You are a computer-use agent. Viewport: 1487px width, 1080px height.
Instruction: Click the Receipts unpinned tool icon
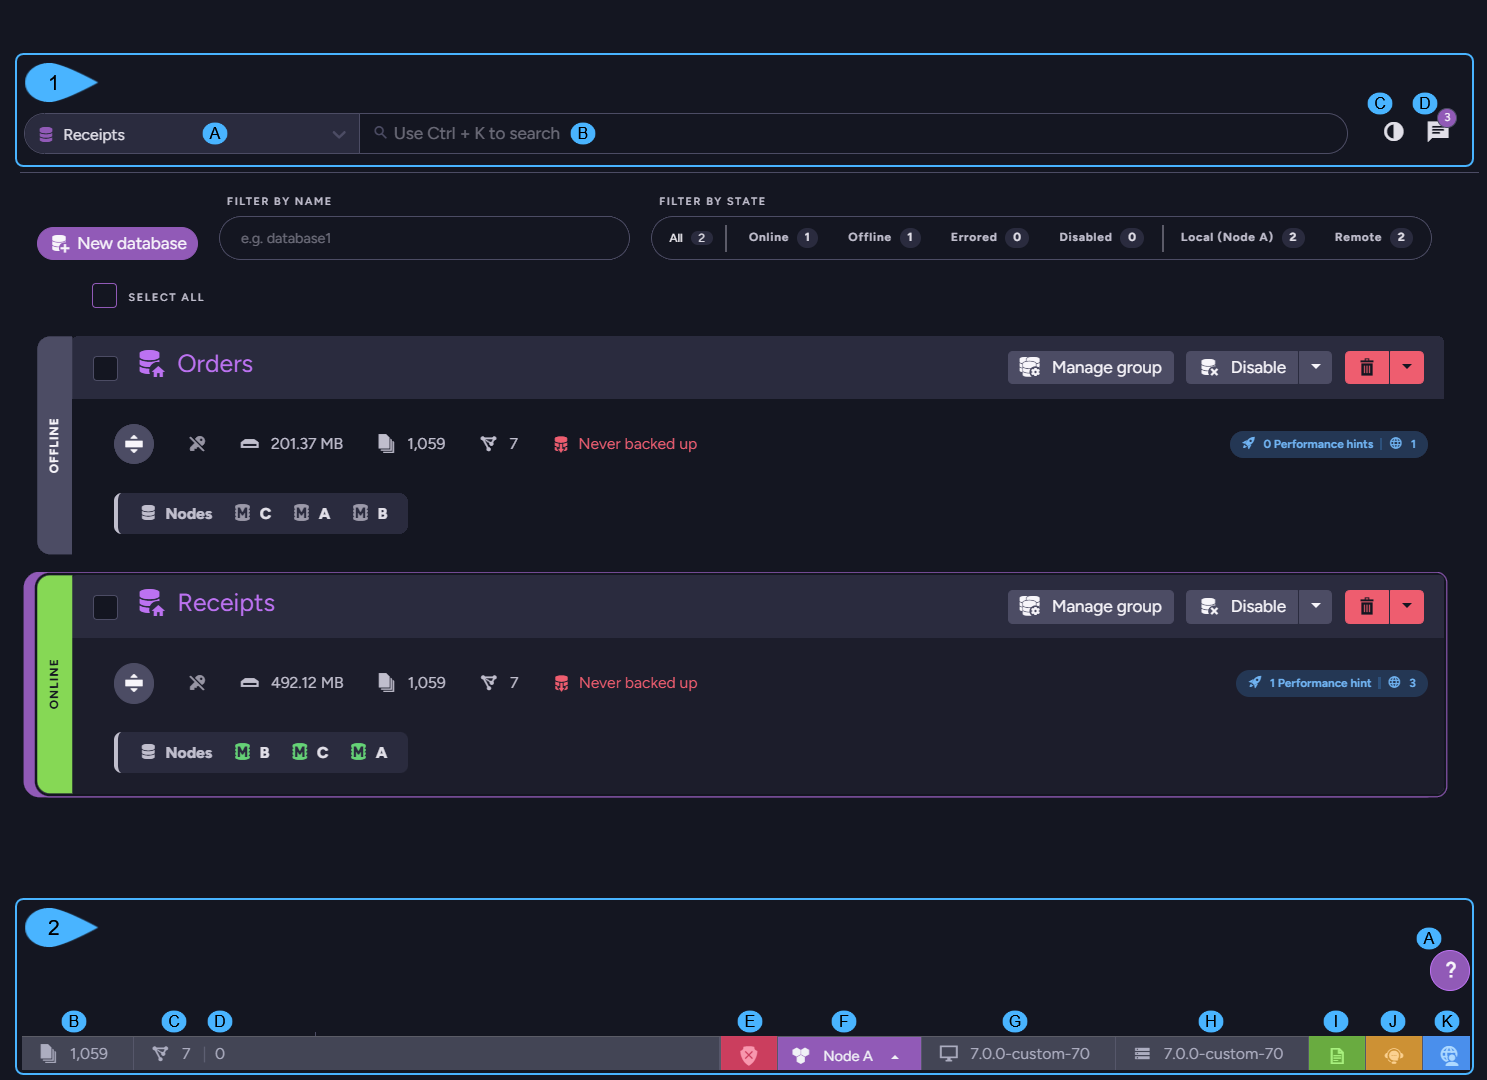click(x=197, y=683)
